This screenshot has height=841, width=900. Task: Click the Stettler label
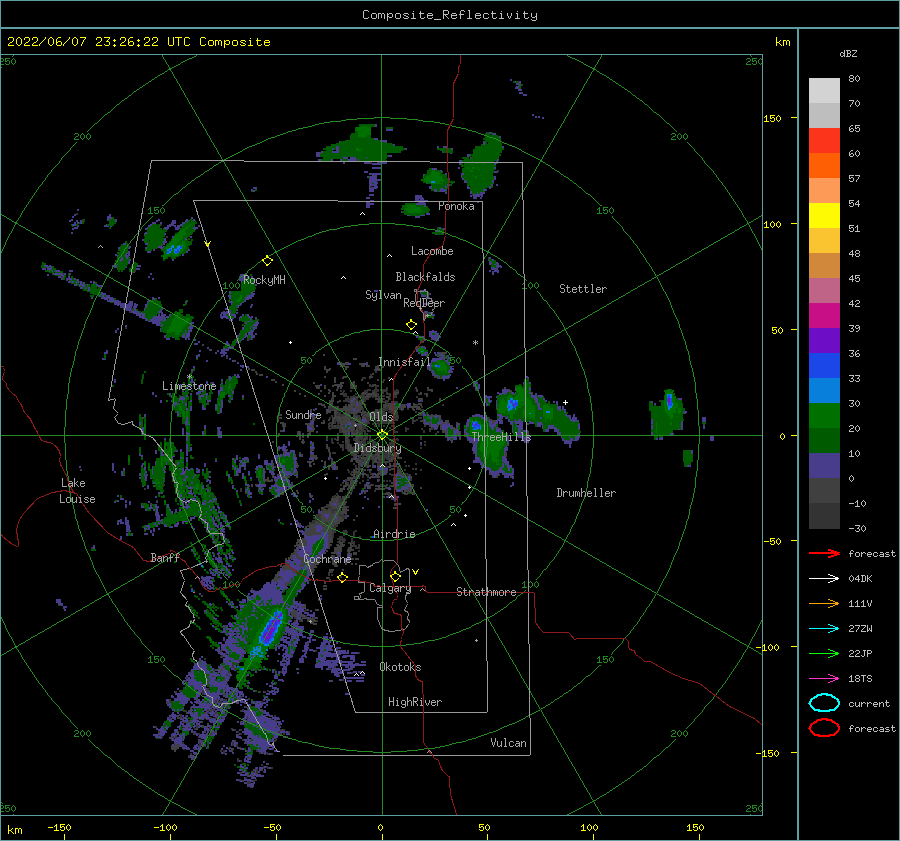click(x=583, y=289)
